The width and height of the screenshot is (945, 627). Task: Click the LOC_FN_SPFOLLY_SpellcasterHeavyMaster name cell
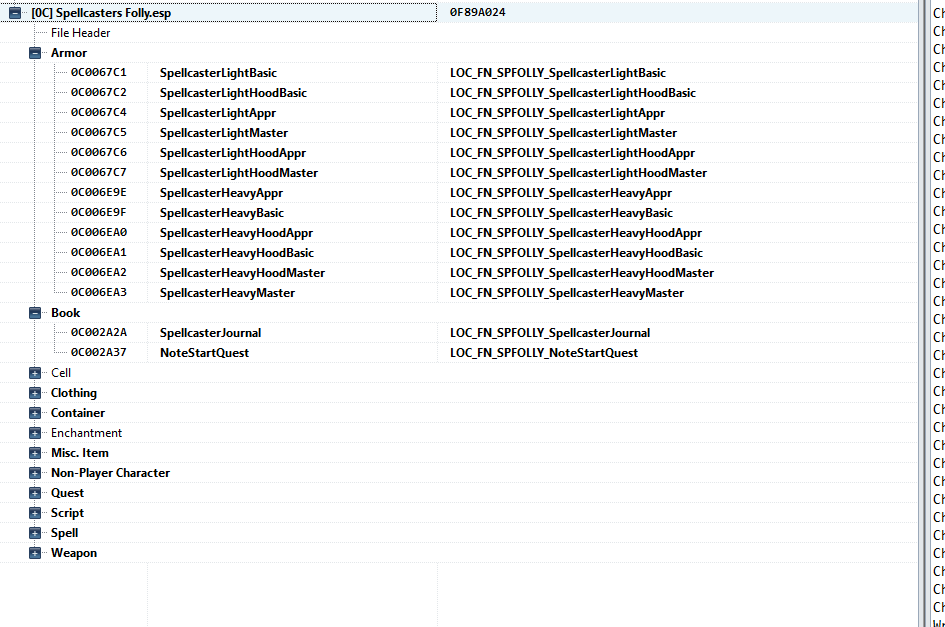[566, 293]
